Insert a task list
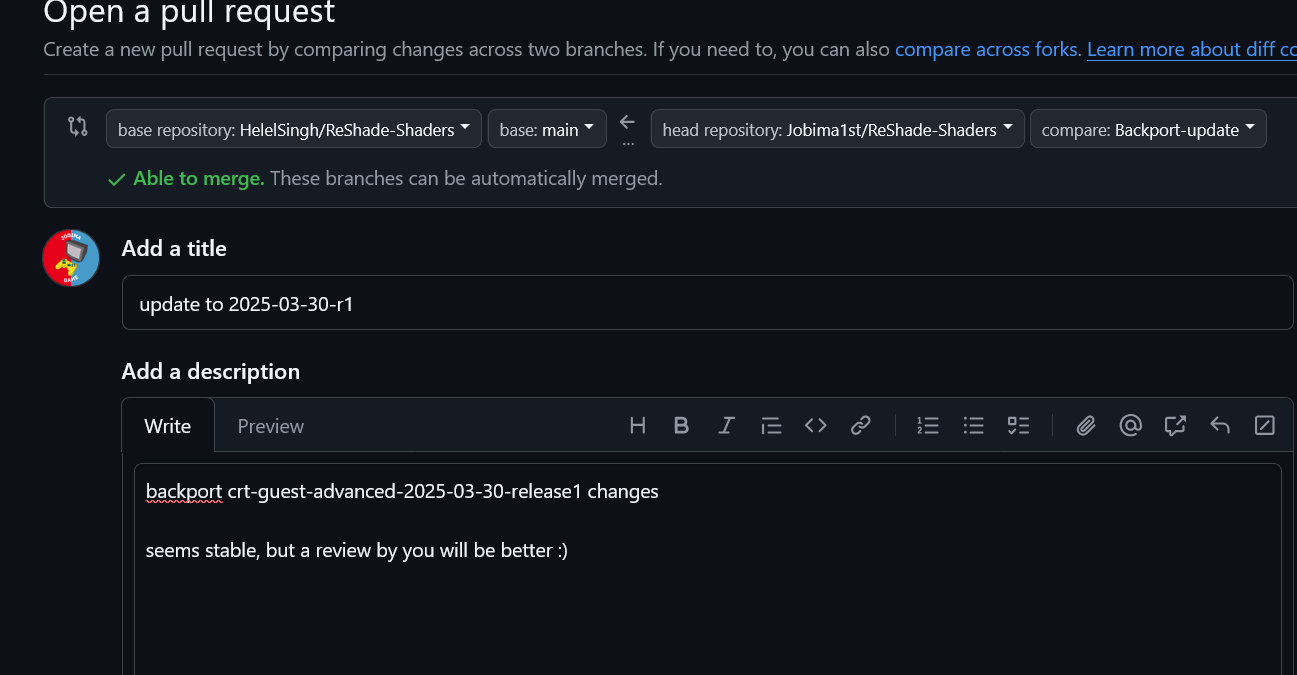The image size is (1297, 675). tap(1018, 426)
